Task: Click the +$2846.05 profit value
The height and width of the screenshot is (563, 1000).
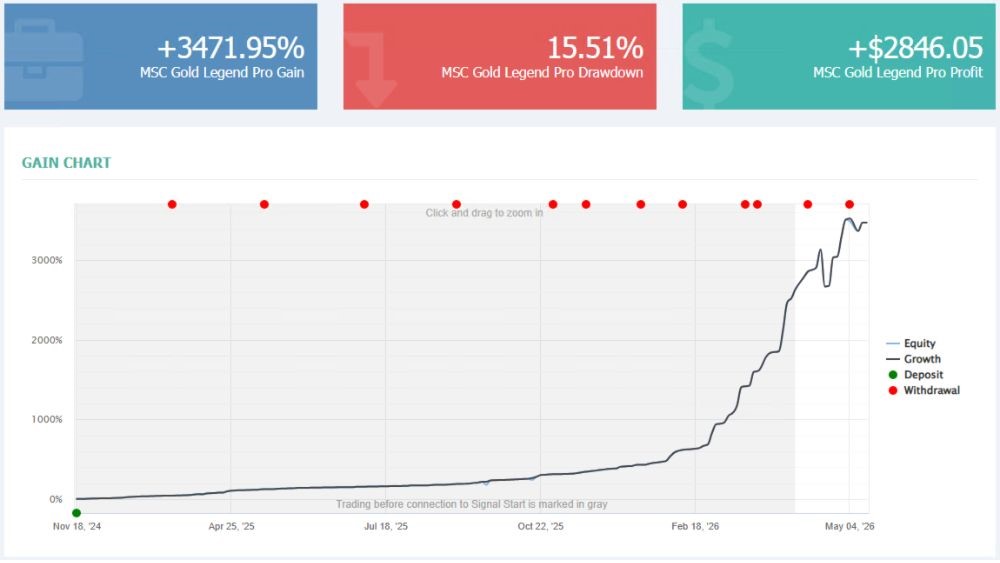Action: click(x=915, y=48)
